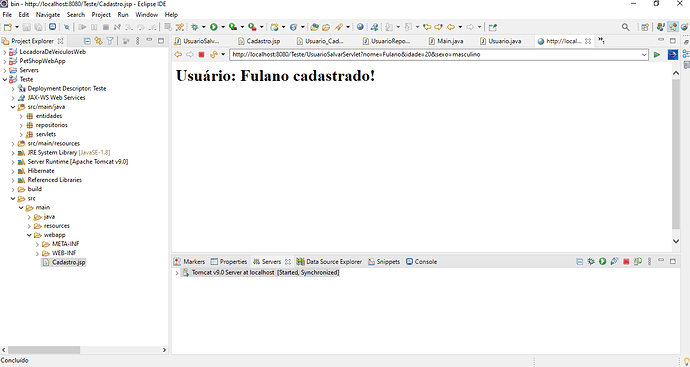Image resolution: width=690 pixels, height=367 pixels.
Task: Click the Last Edit Location icon
Action: pos(427,27)
